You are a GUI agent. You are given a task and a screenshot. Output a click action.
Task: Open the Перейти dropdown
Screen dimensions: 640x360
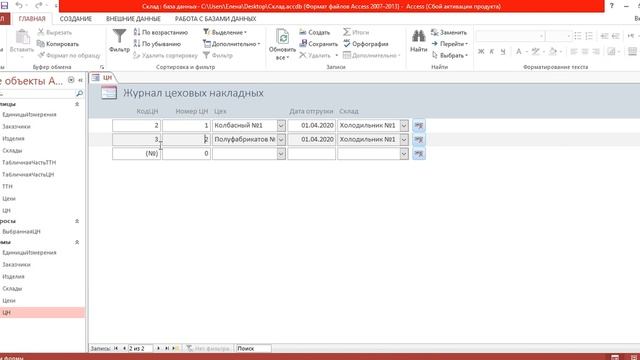pos(450,44)
